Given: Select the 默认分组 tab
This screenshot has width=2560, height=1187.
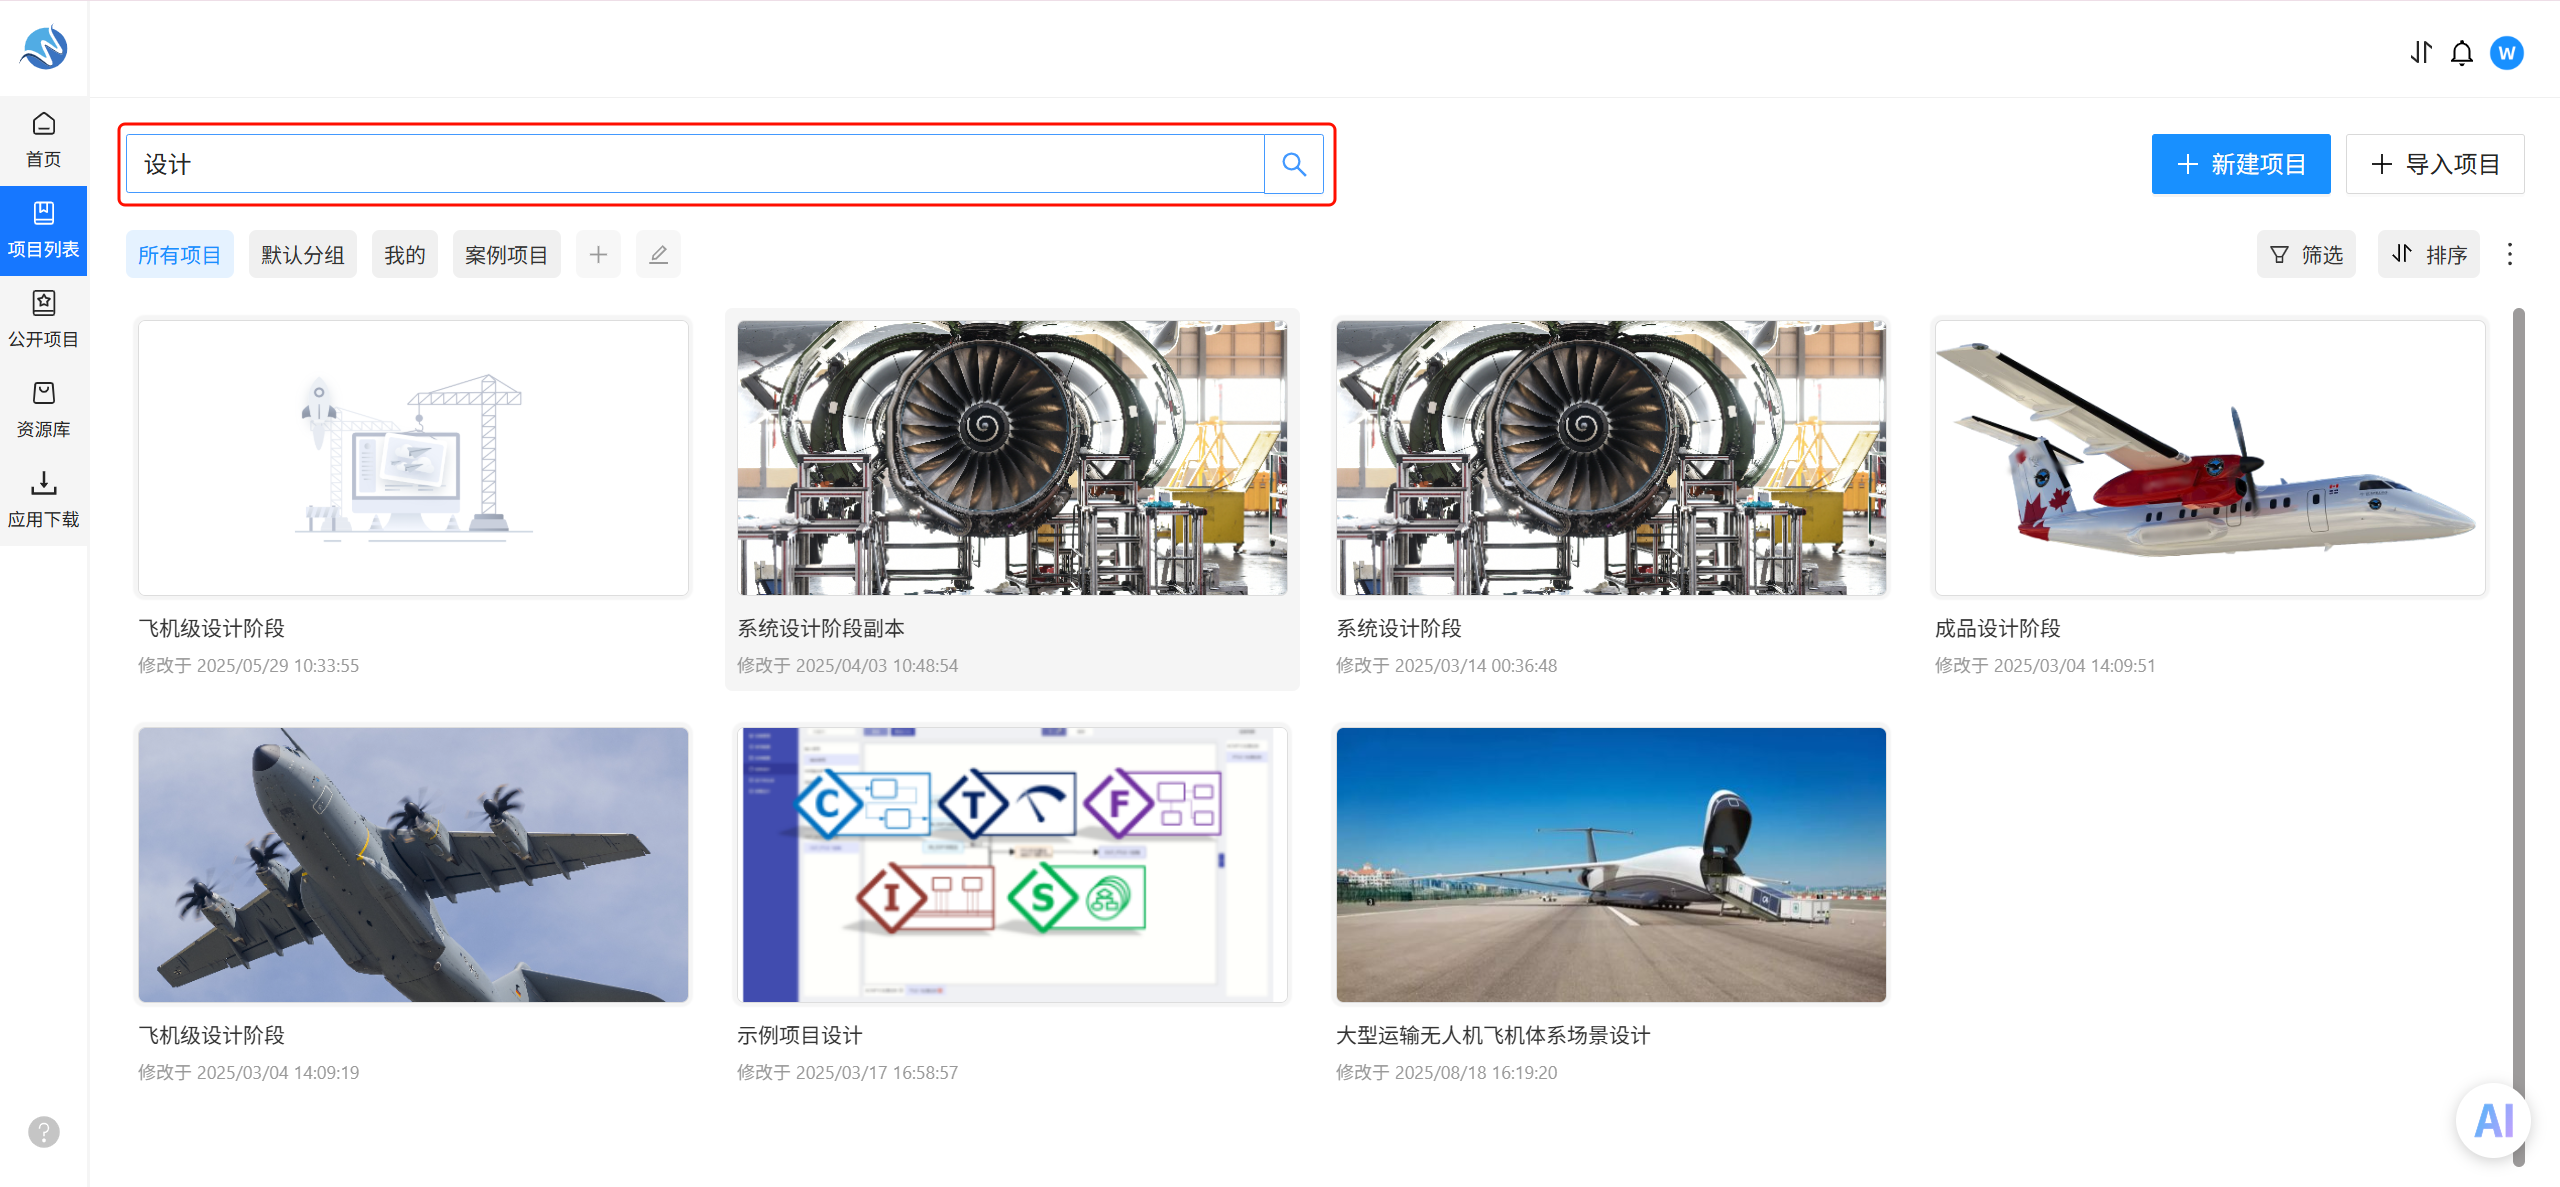Looking at the screenshot, I should pos(303,255).
